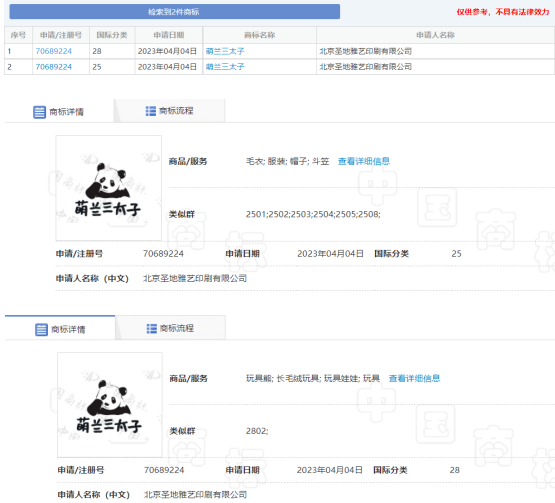The image size is (555, 503).
Task: Open trademark name 萌兰三太子 in row 1
Action: click(225, 51)
